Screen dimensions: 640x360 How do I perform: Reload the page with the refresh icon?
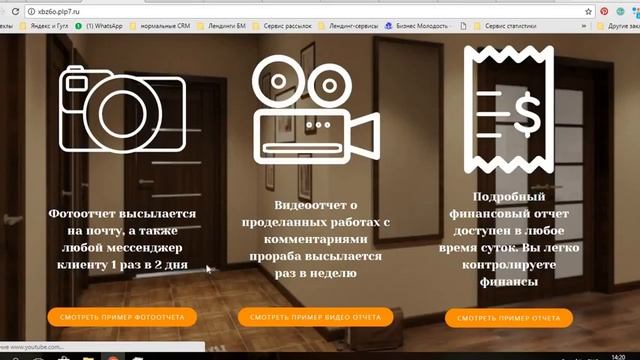point(16,11)
